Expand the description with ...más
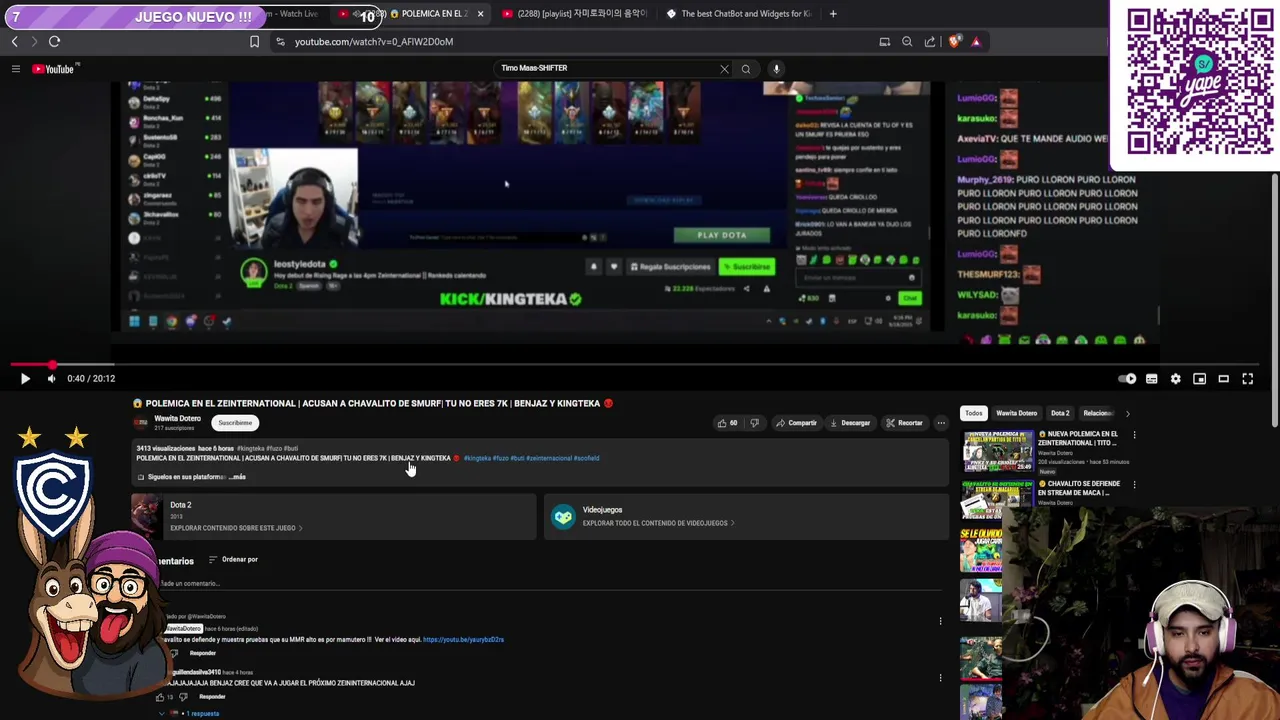Screen dimensions: 1280x720 tap(238, 477)
